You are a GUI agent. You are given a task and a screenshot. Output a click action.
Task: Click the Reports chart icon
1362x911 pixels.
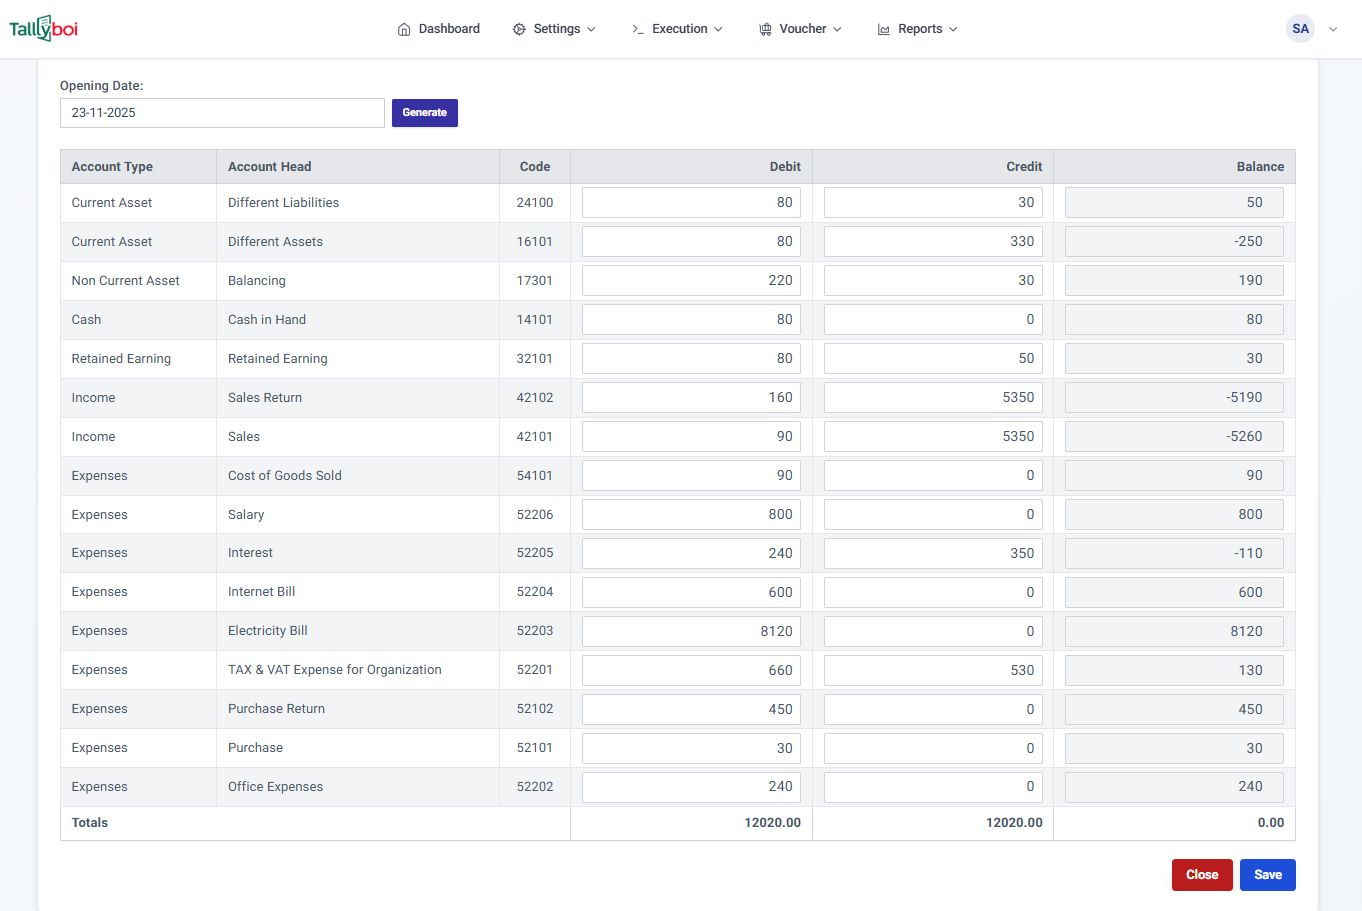click(x=884, y=29)
